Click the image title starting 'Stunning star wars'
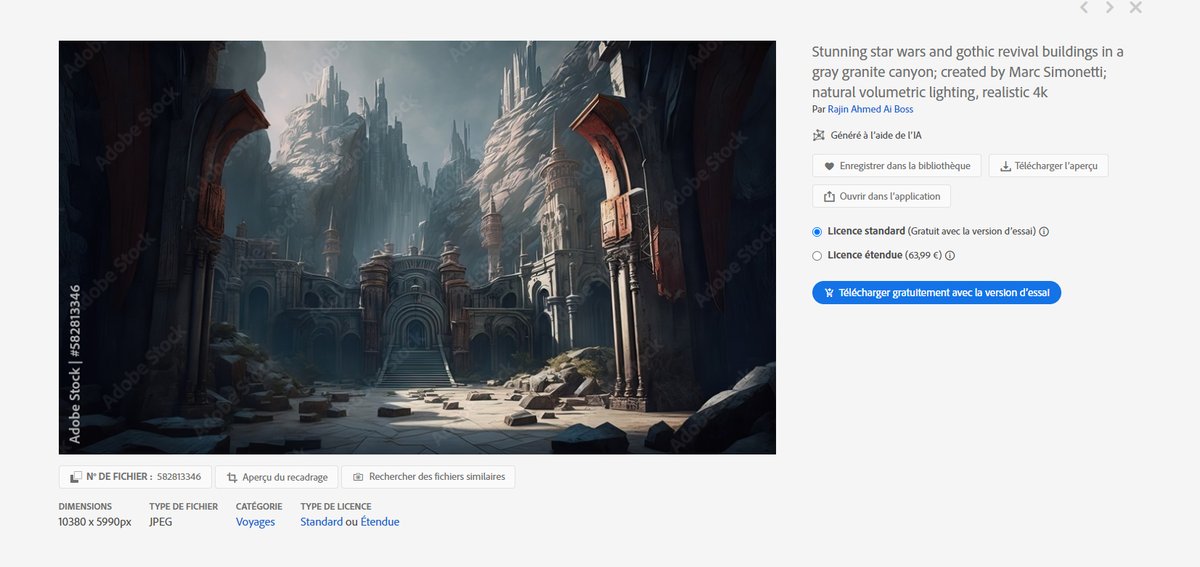This screenshot has height=567, width=1200. [x=968, y=72]
